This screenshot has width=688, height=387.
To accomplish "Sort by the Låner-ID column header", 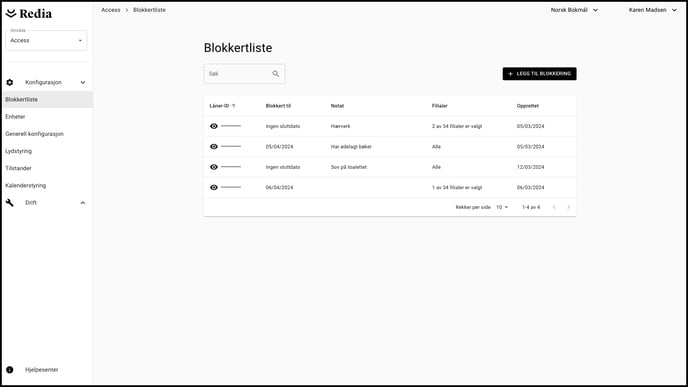I will (219, 106).
